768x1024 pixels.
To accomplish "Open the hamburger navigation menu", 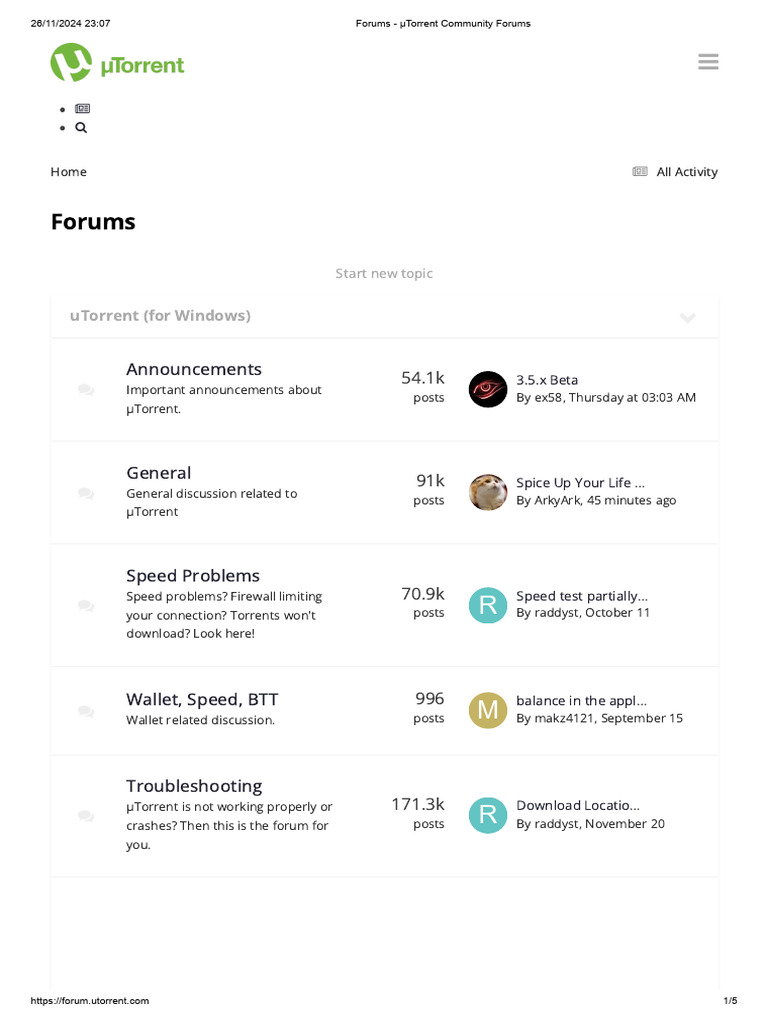I will pos(708,62).
